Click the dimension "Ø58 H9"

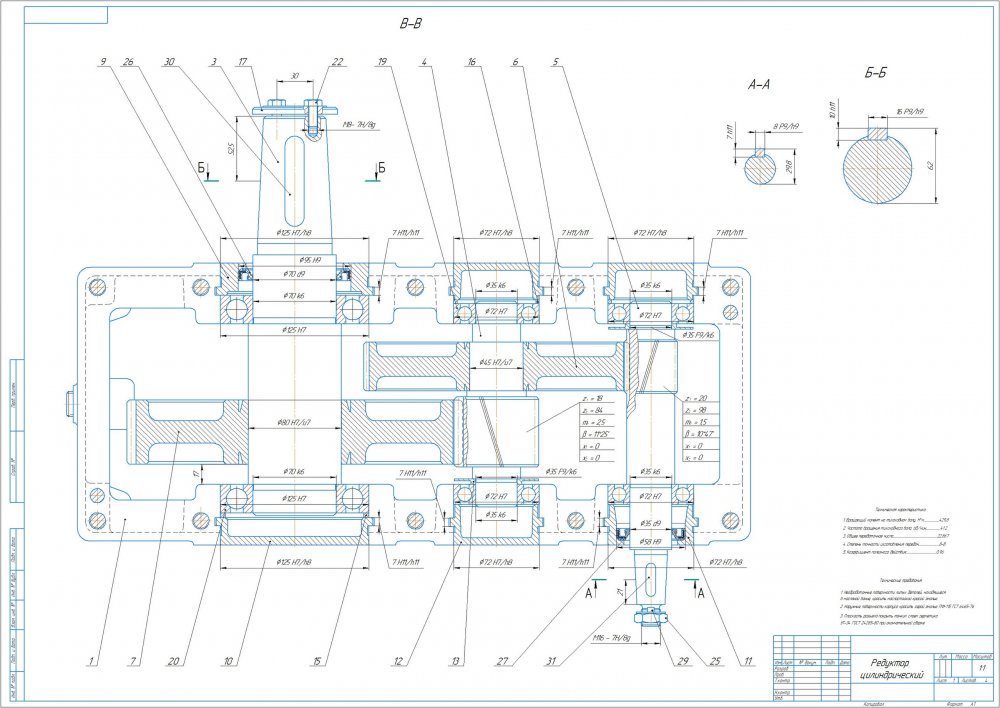650,541
